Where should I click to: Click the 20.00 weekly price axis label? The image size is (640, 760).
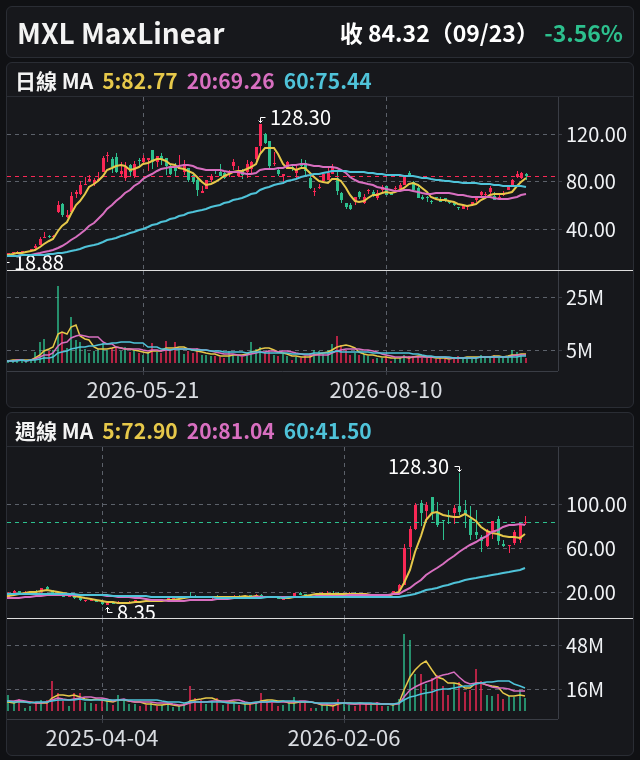click(x=591, y=592)
